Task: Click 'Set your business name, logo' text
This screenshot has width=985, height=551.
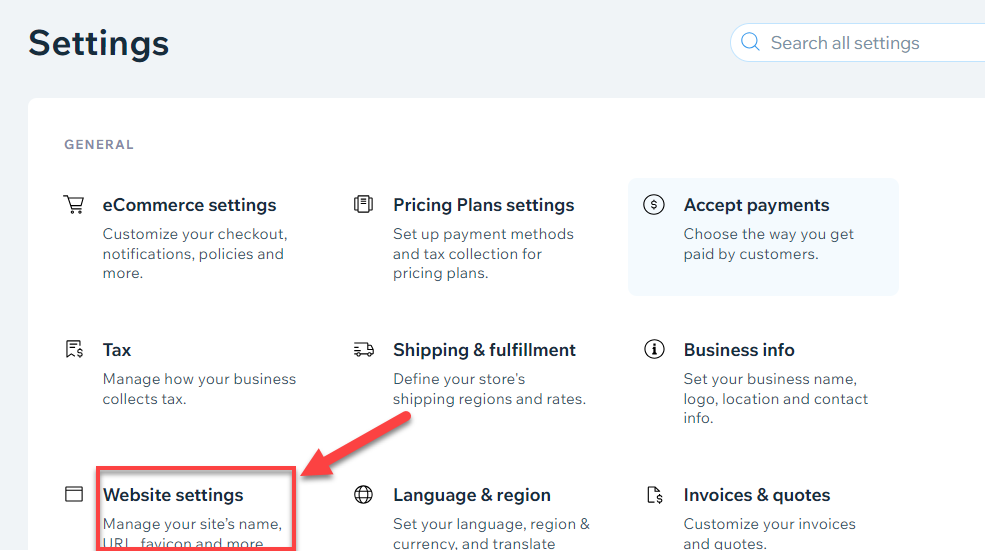Action: pyautogui.click(x=776, y=398)
